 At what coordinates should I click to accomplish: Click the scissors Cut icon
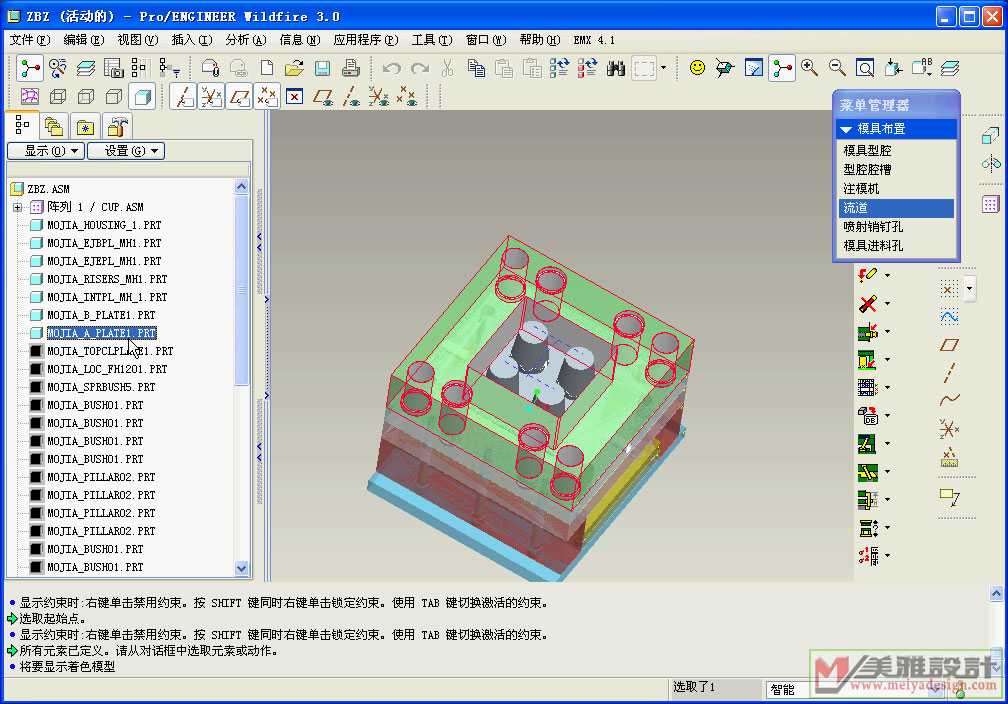point(448,68)
